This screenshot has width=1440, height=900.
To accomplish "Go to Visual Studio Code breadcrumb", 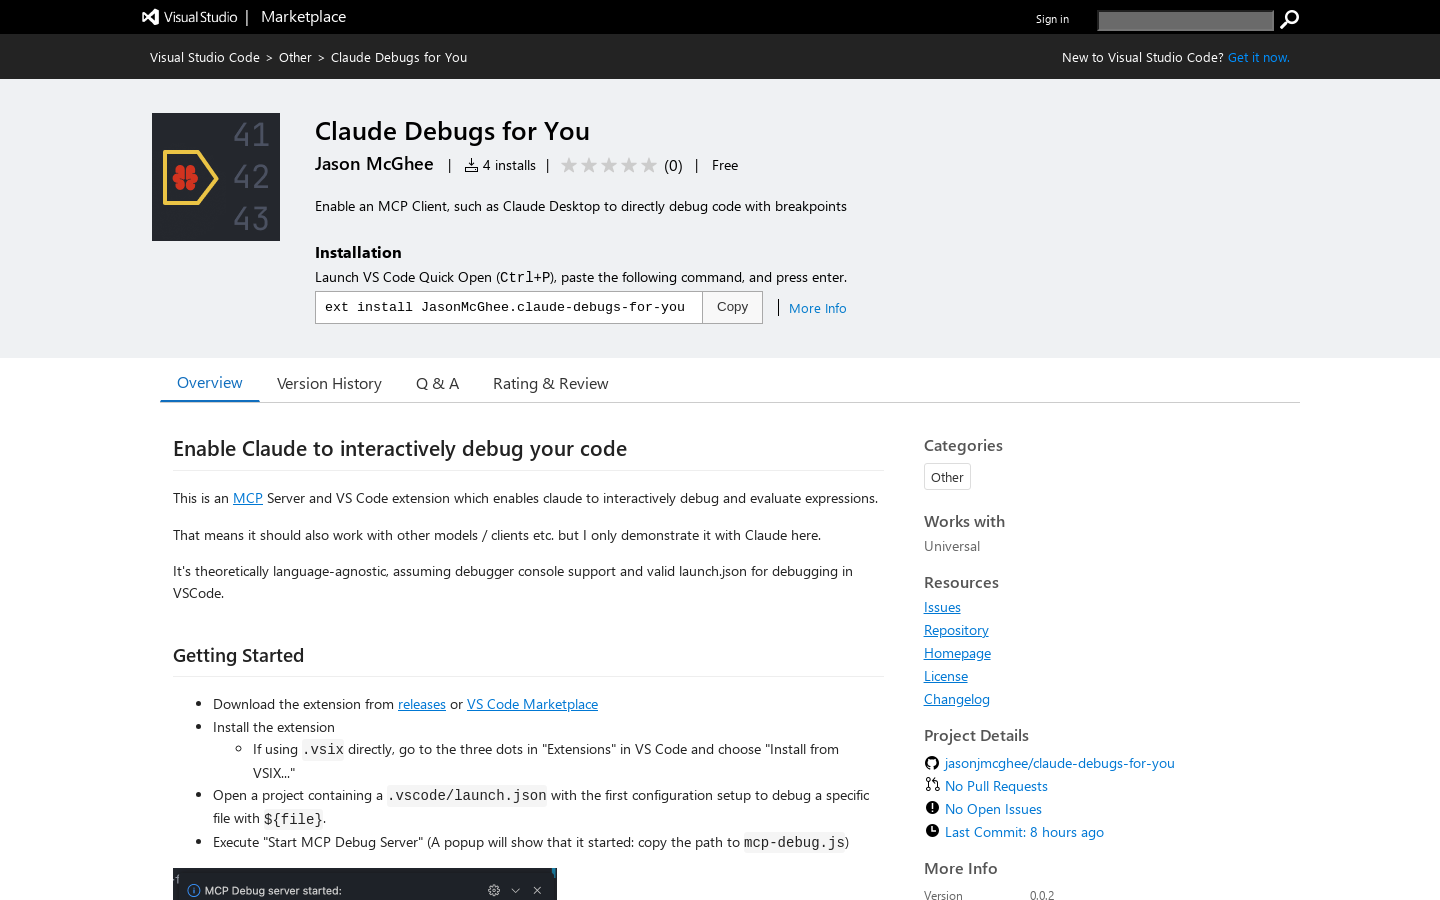I will tap(205, 57).
